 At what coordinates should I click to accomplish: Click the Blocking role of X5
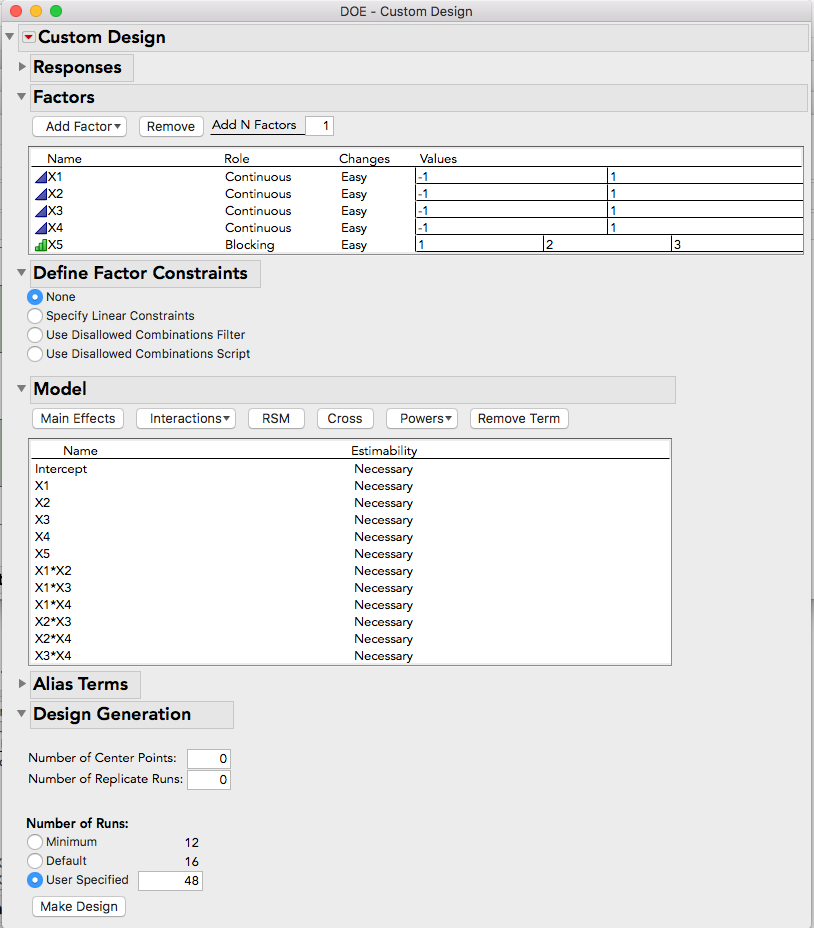point(250,245)
